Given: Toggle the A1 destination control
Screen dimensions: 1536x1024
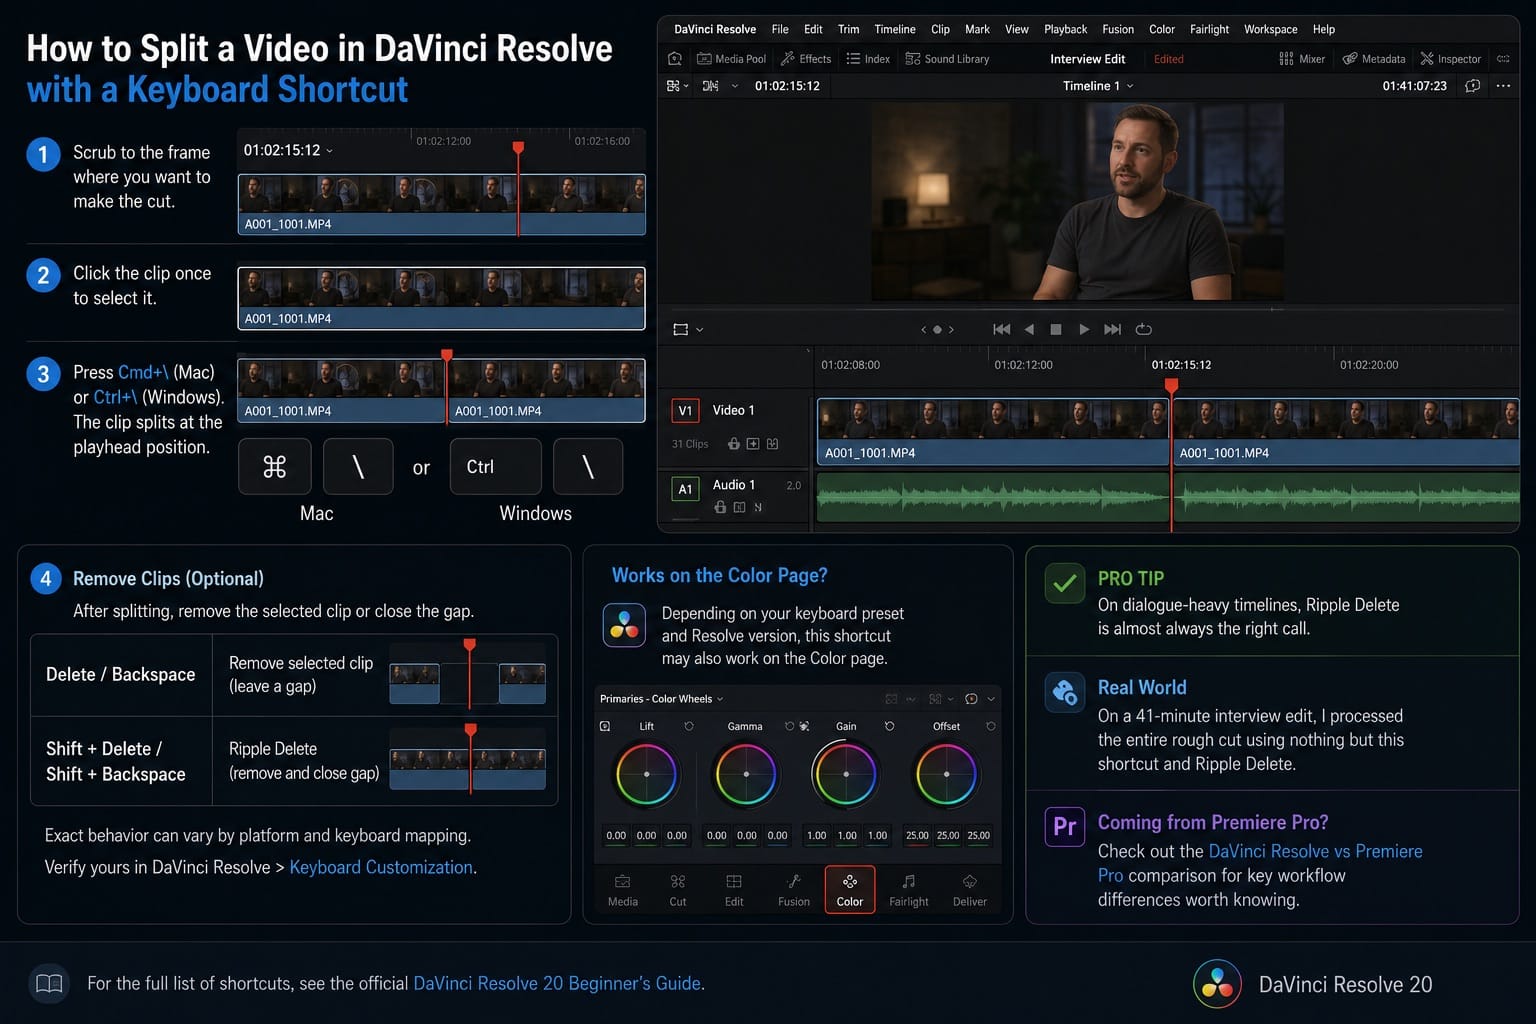Looking at the screenshot, I should (x=685, y=489).
